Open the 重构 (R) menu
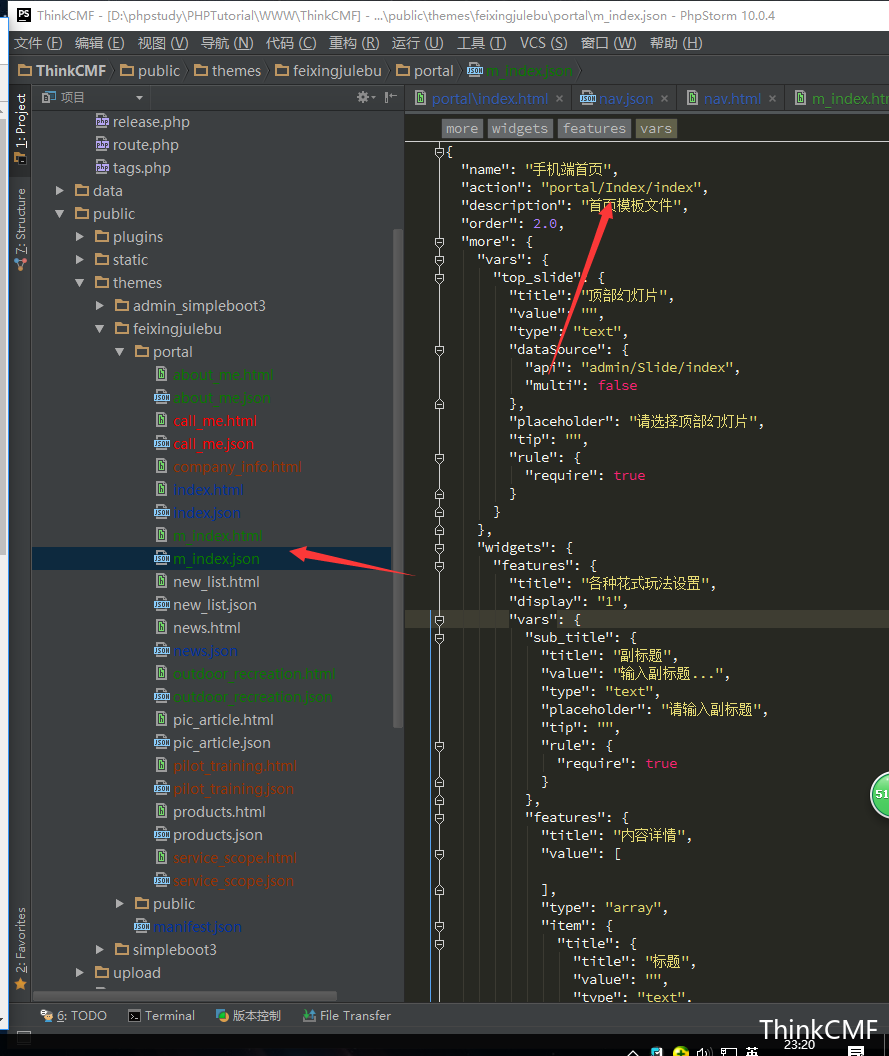The image size is (889, 1056). pos(354,43)
